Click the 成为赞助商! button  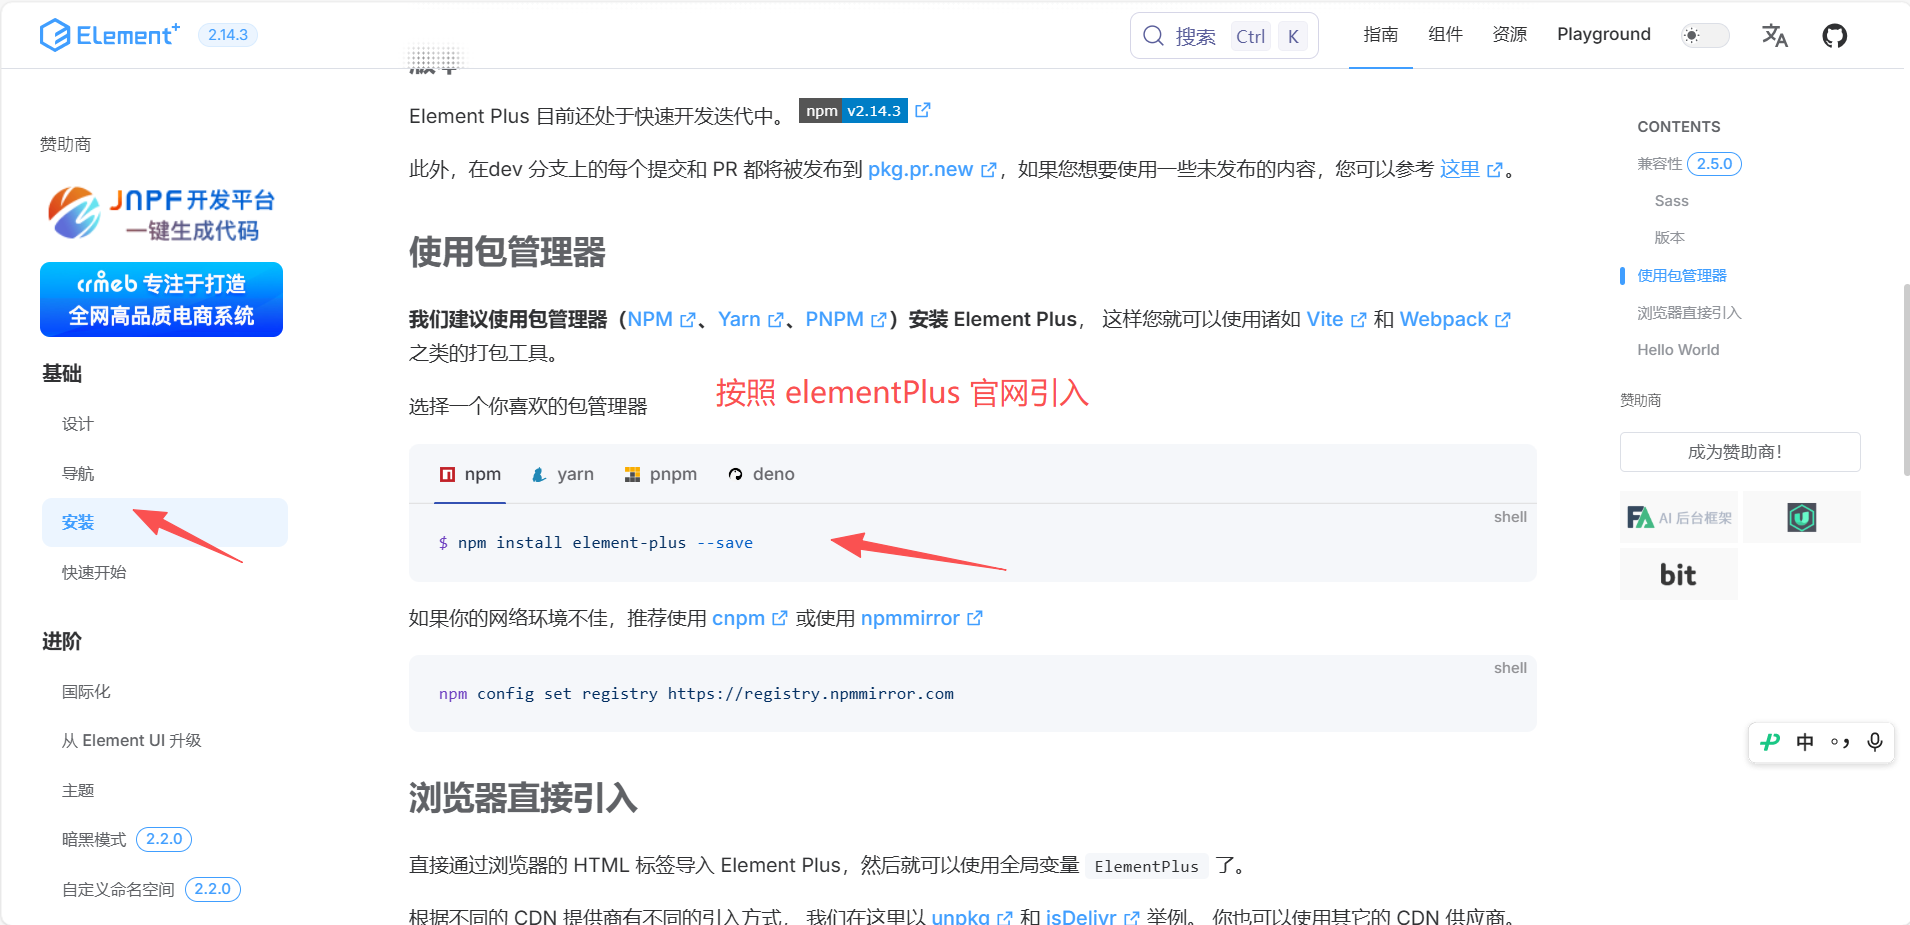pos(1740,452)
